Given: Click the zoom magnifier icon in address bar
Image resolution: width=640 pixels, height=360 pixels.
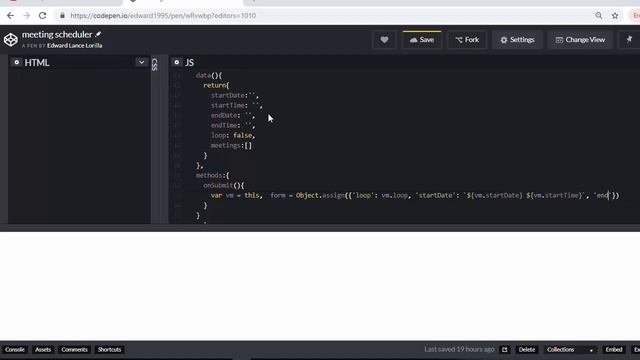Looking at the screenshot, I should [599, 16].
